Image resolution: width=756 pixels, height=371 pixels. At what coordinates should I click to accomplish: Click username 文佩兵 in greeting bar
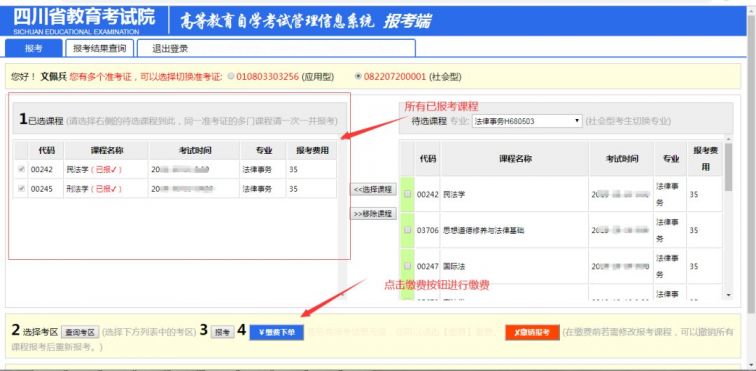(x=54, y=77)
